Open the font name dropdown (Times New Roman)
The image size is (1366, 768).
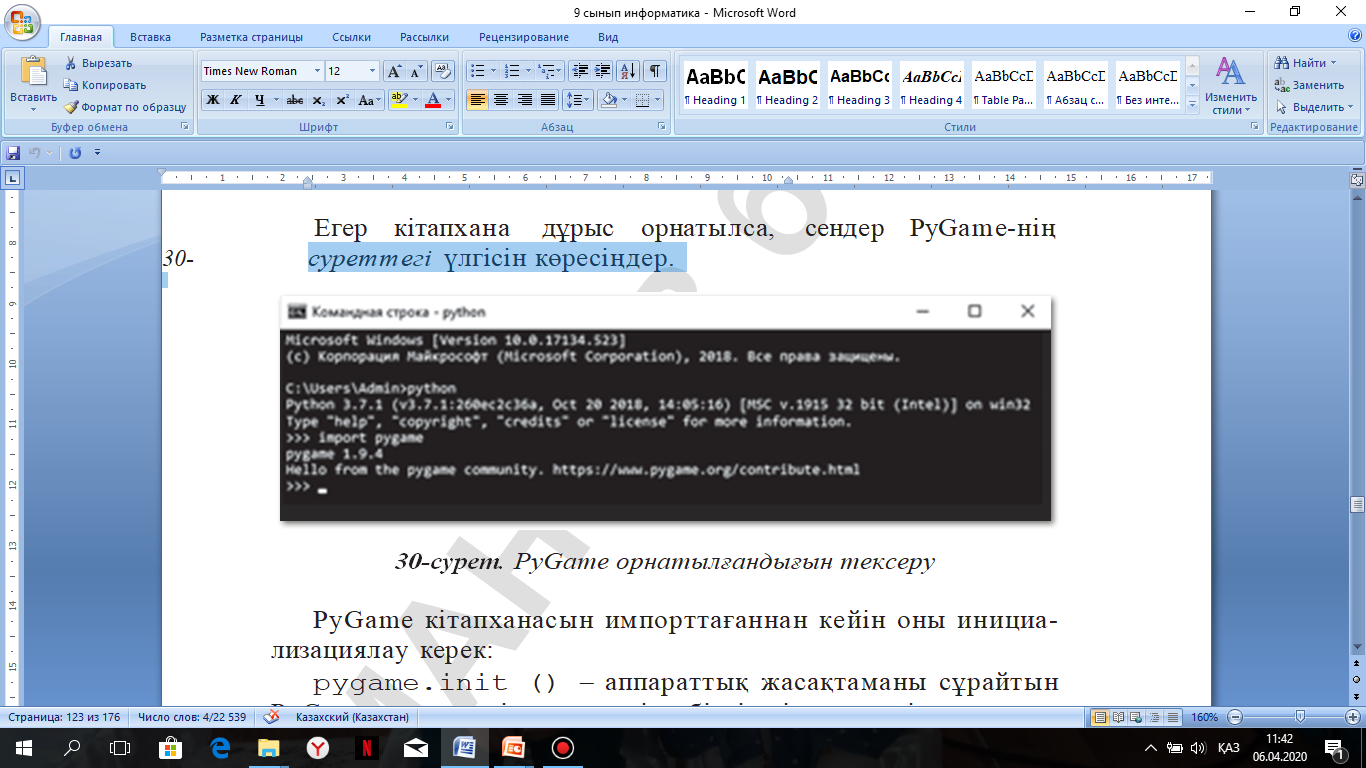(317, 71)
